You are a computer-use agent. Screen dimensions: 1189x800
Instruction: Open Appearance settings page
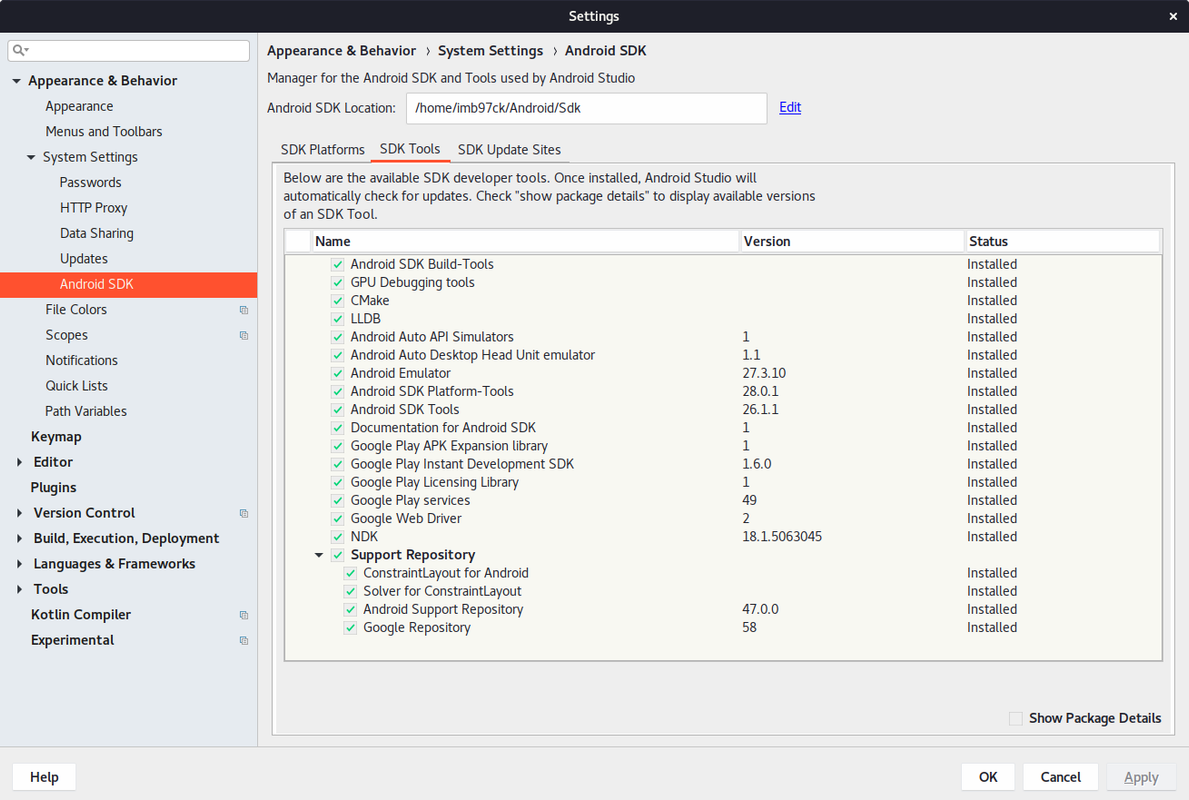click(79, 106)
